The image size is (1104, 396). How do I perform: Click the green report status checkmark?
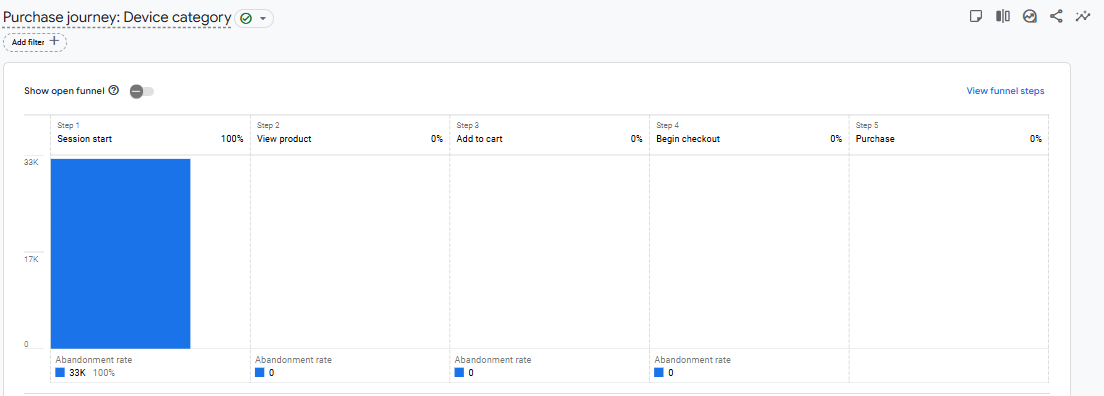(x=246, y=19)
